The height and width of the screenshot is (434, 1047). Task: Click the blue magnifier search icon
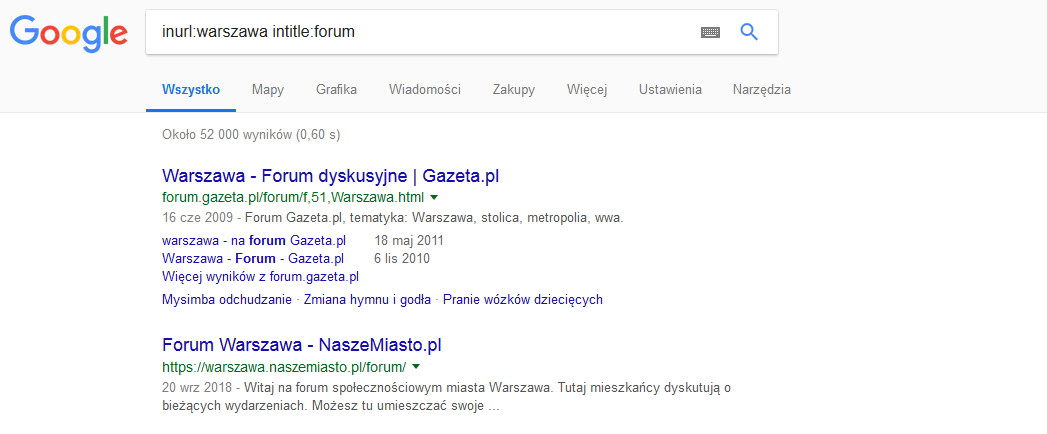(x=749, y=31)
